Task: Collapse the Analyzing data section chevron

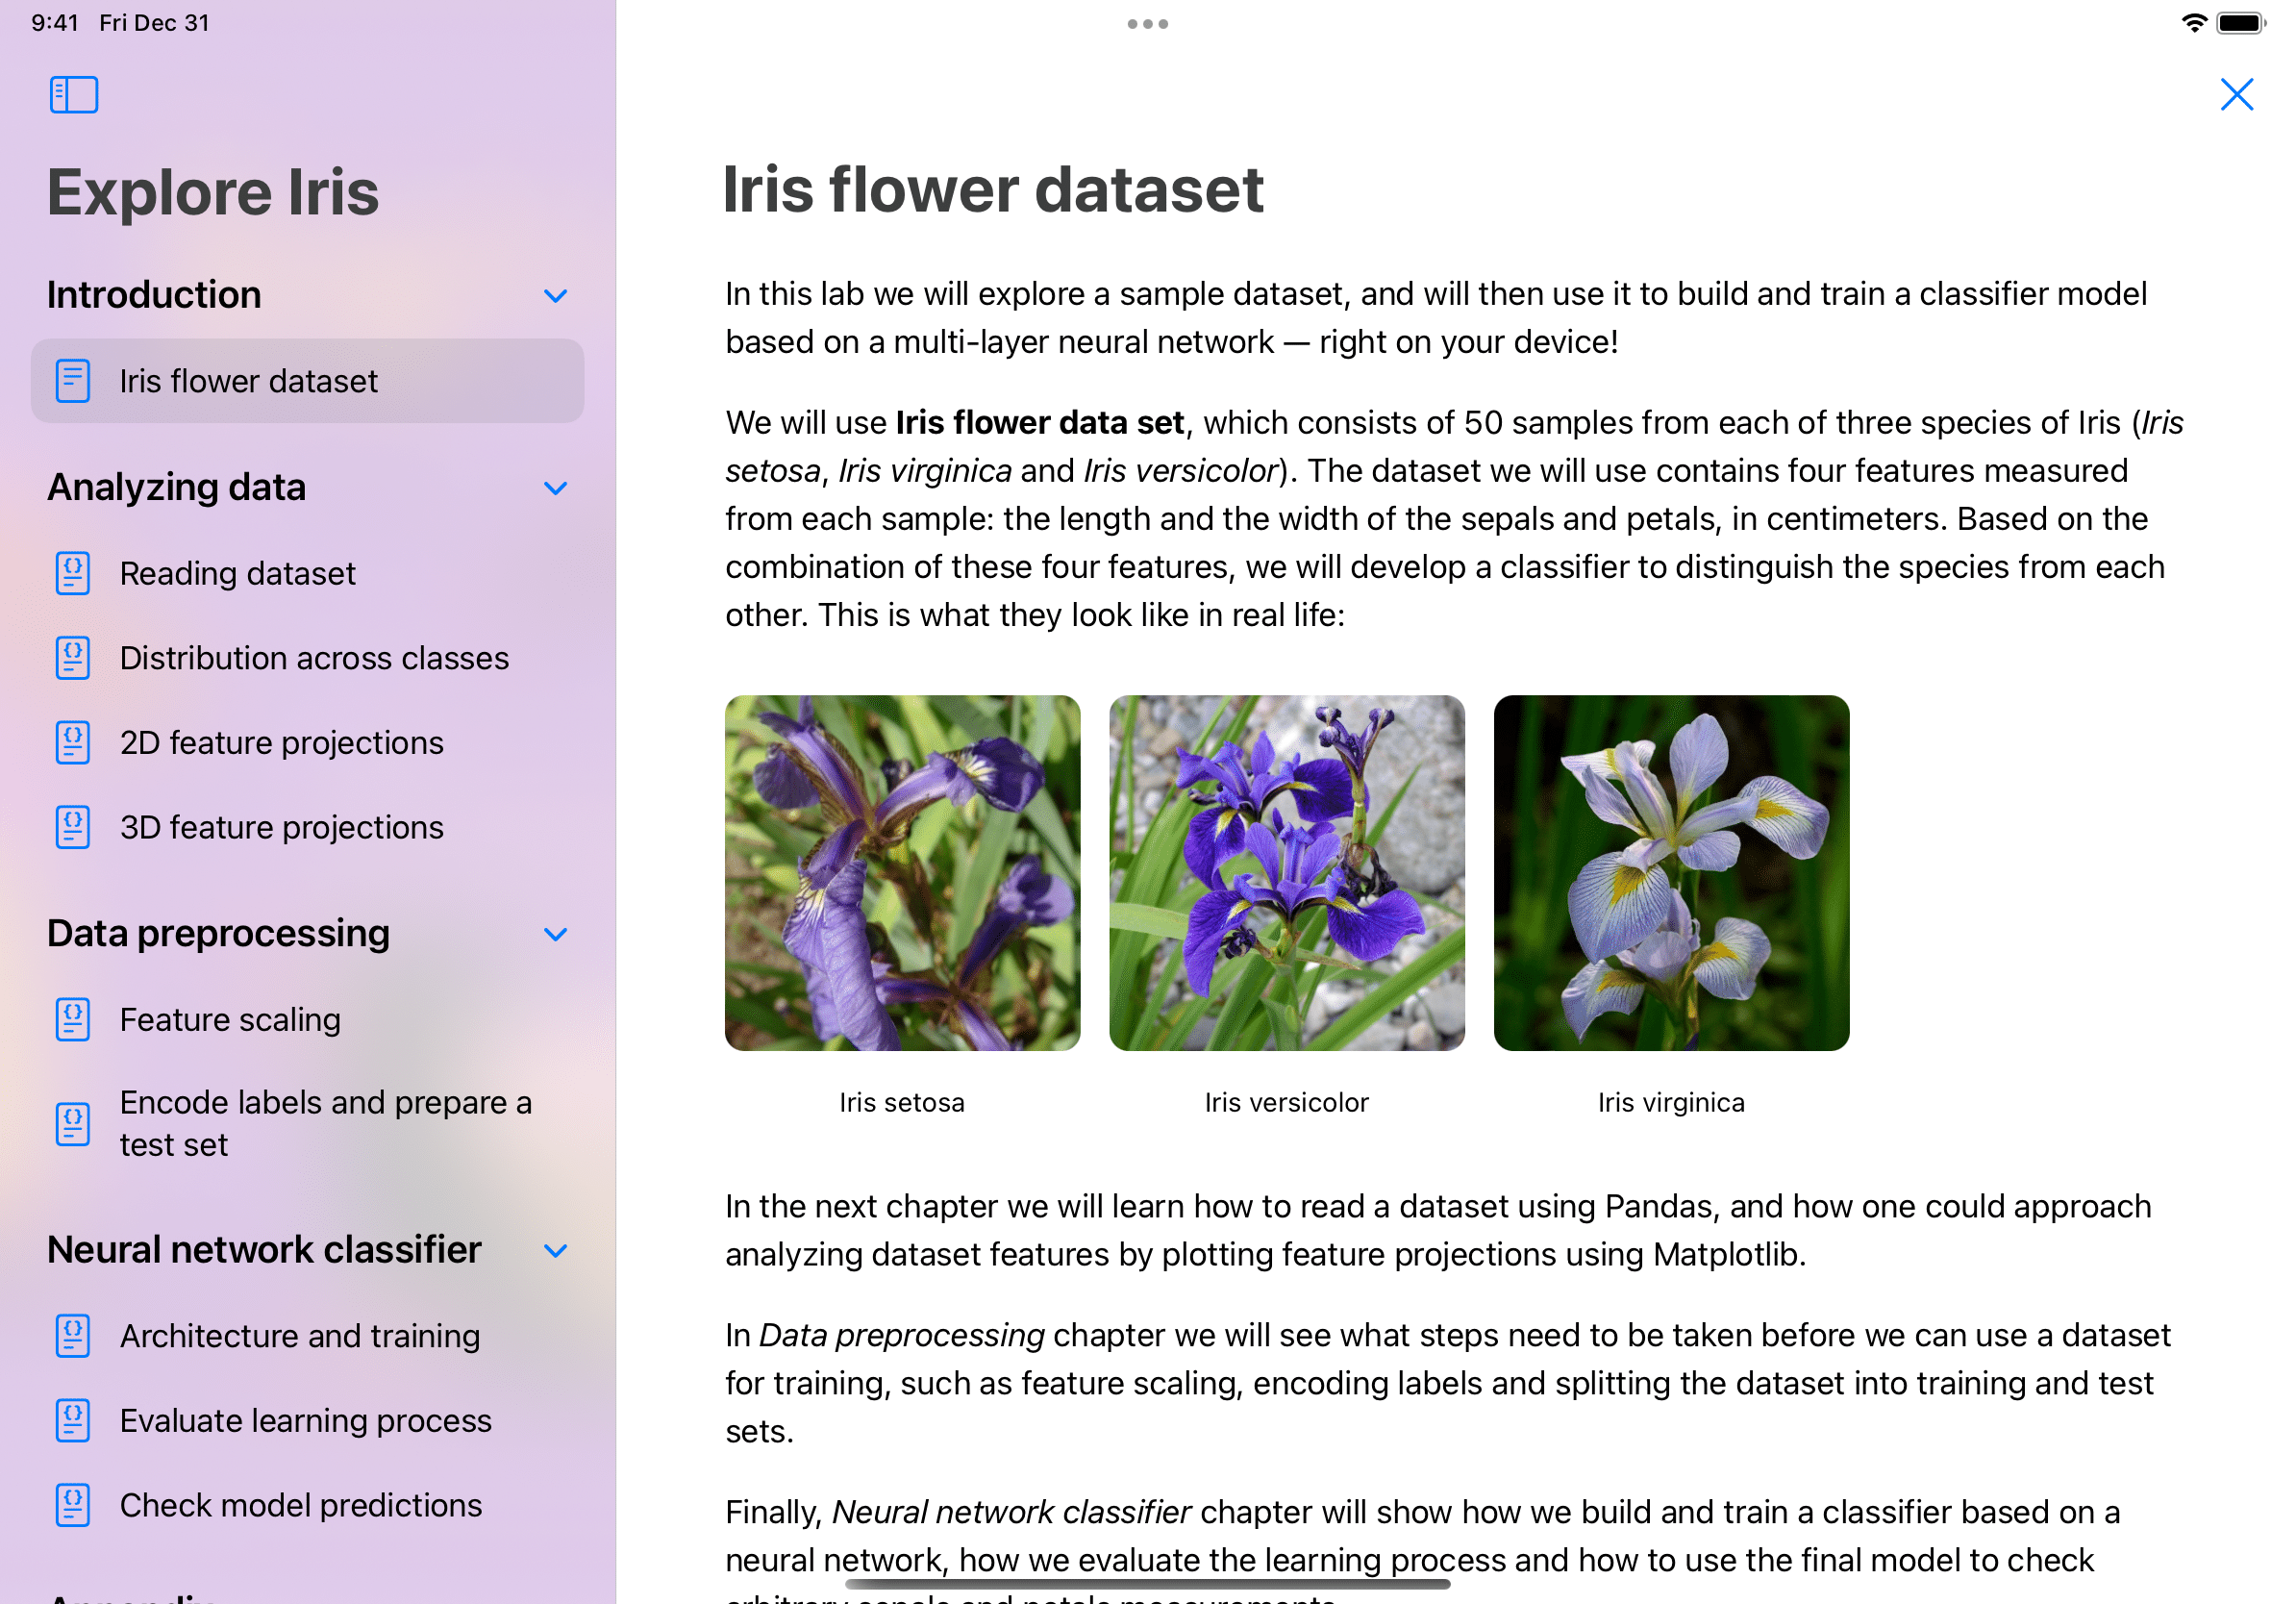Action: [x=555, y=488]
